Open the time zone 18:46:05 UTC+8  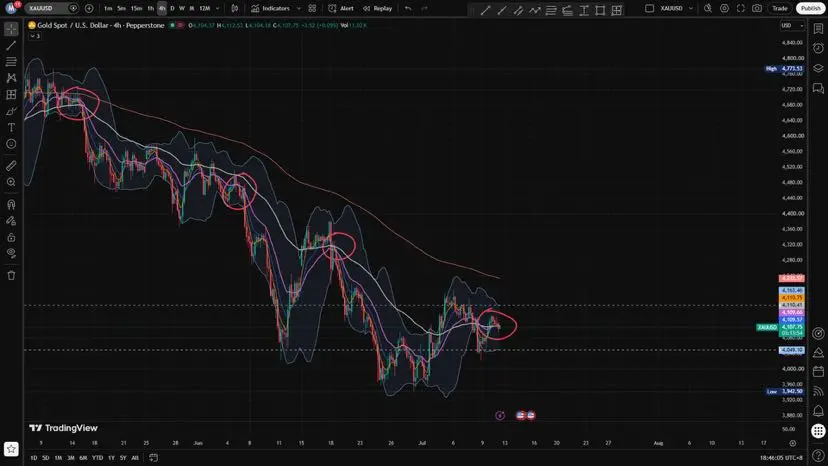(x=781, y=458)
